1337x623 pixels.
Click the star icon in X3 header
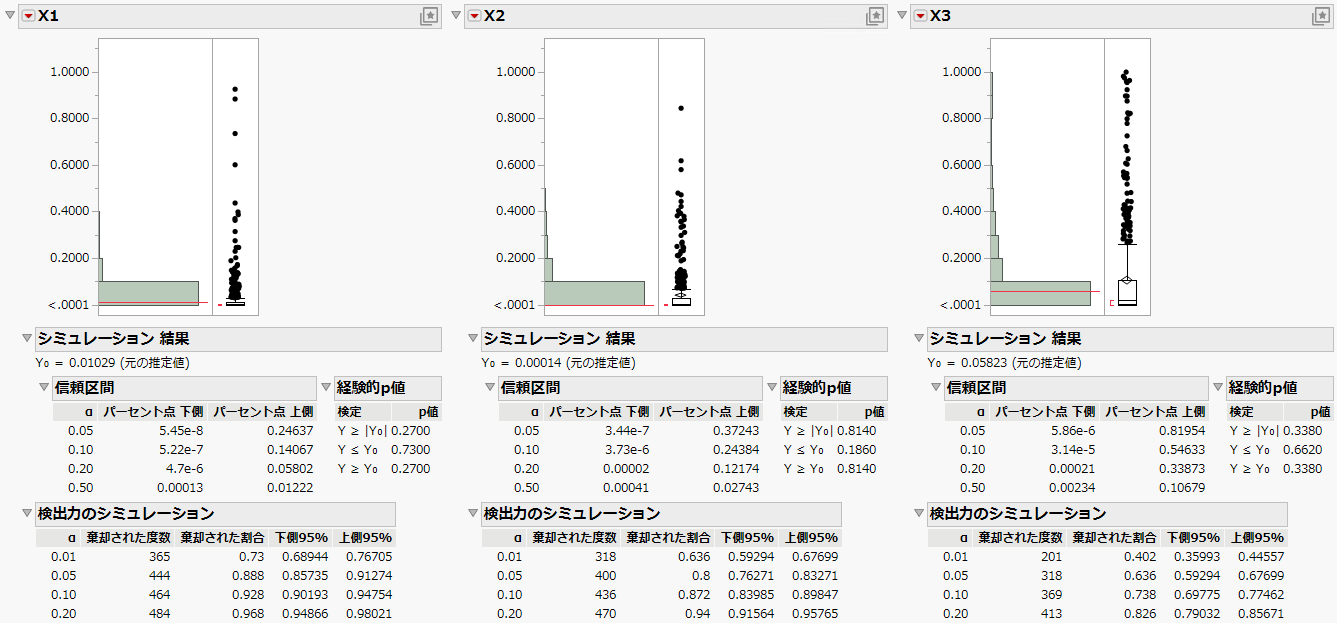click(x=1321, y=16)
